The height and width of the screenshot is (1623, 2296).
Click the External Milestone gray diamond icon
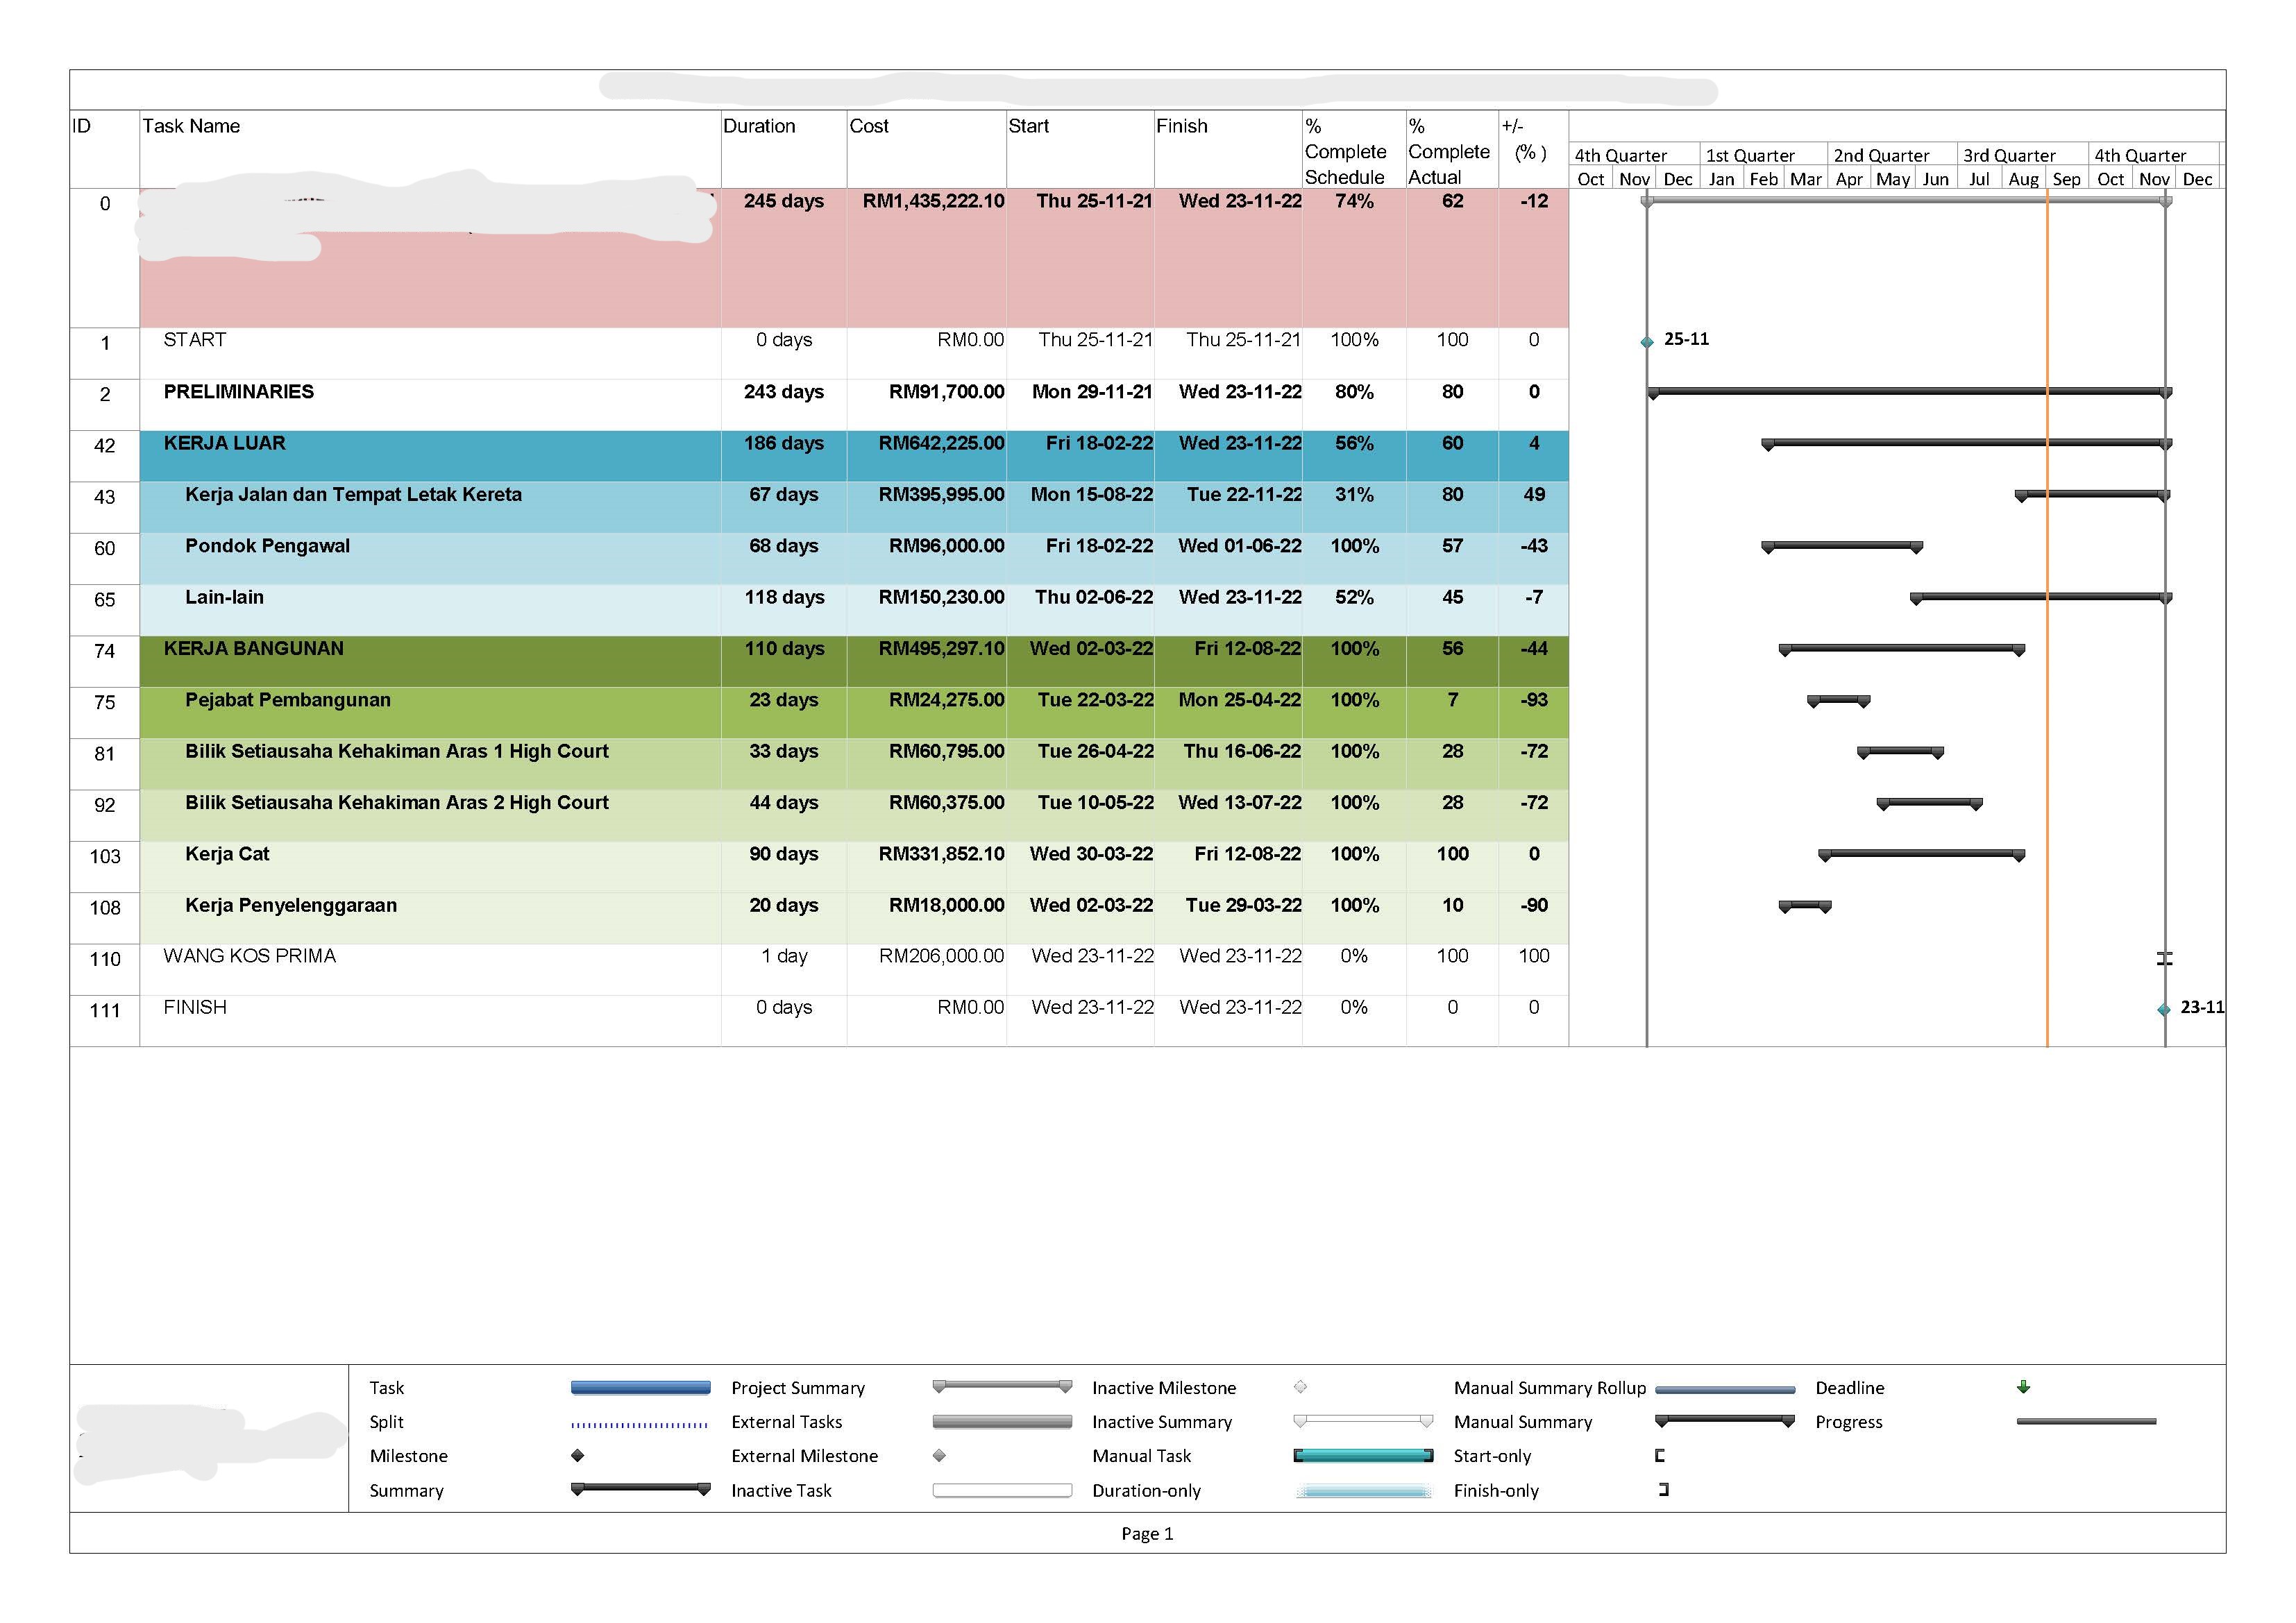pos(939,1456)
